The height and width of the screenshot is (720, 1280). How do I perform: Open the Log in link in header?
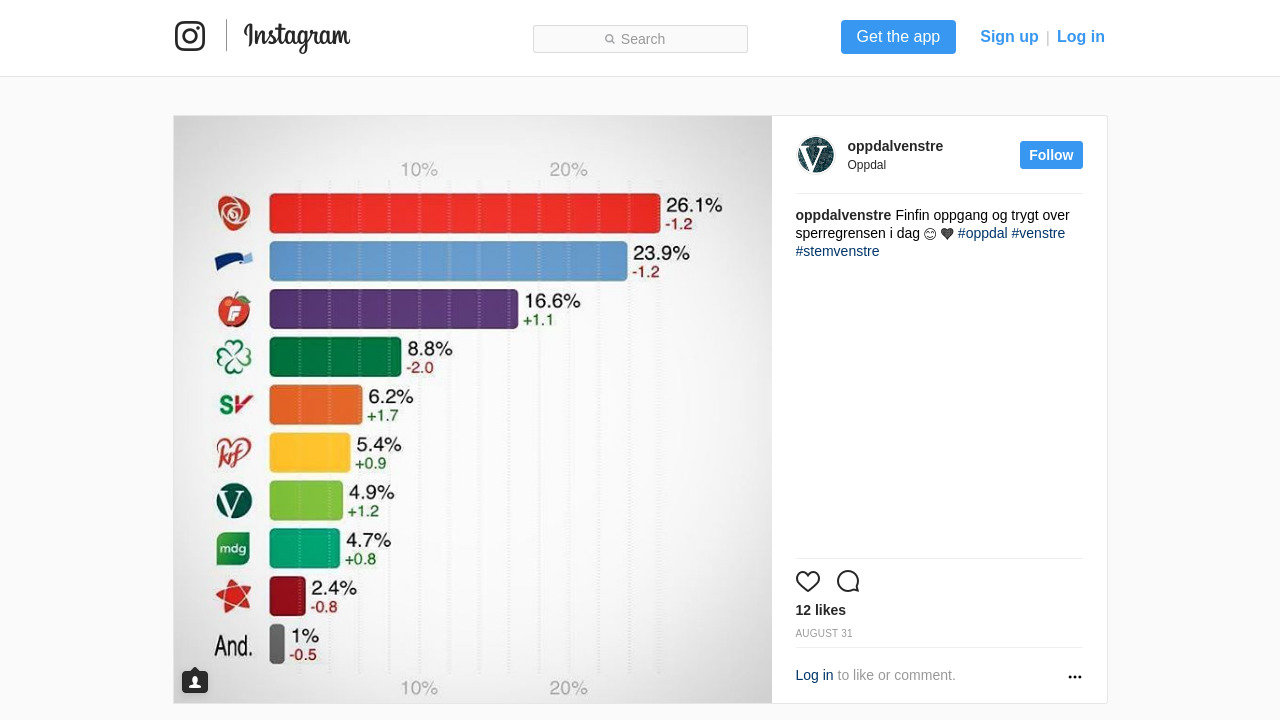pyautogui.click(x=1081, y=37)
